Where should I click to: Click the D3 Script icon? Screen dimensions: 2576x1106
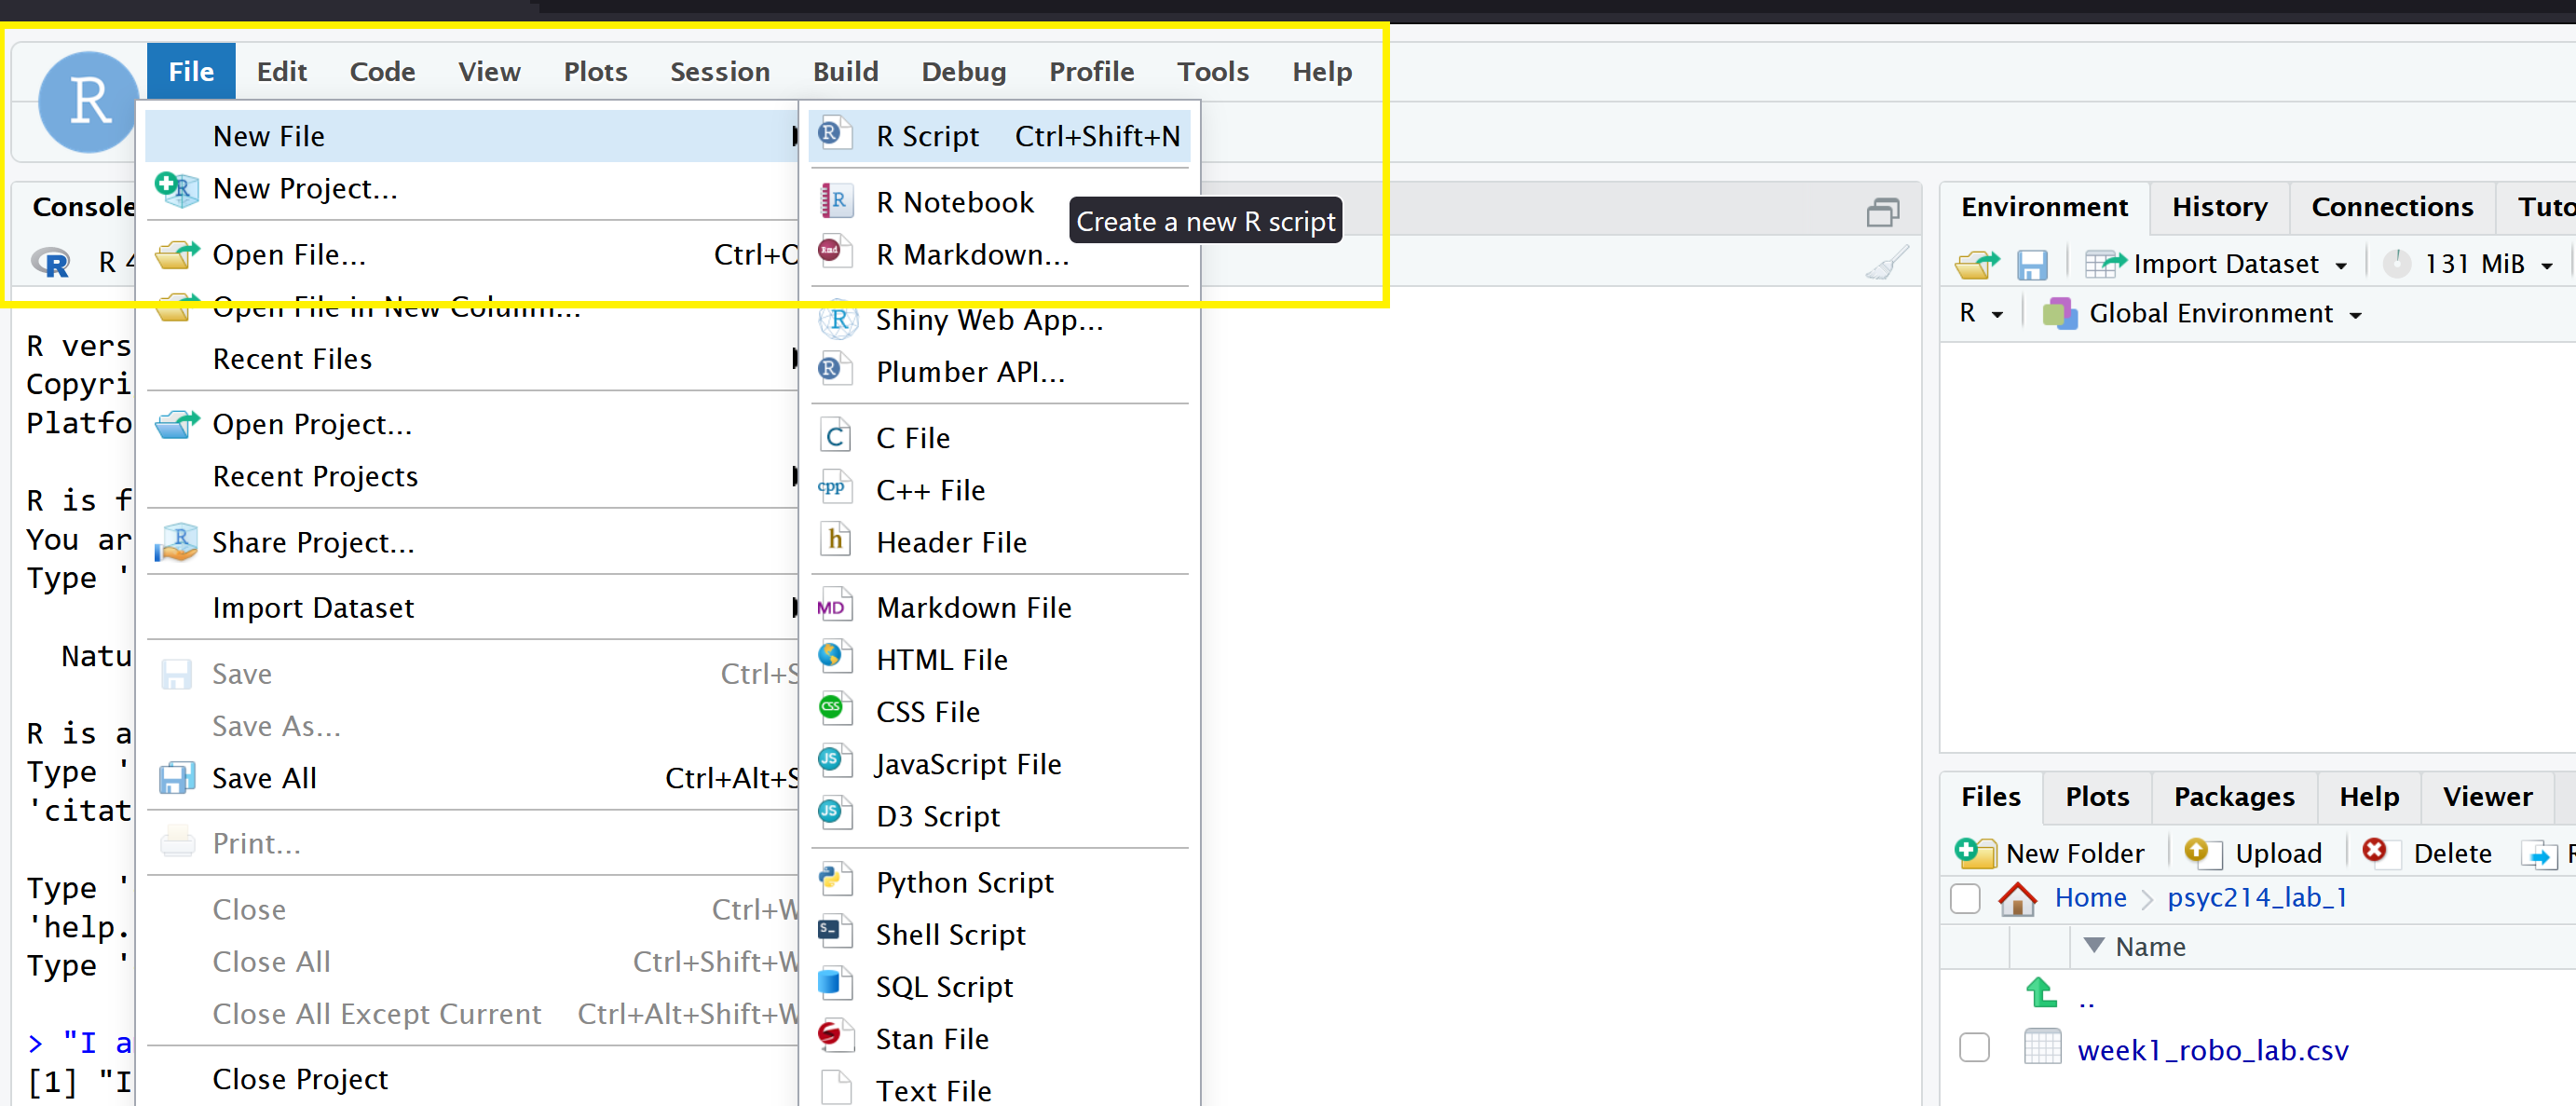(x=835, y=814)
